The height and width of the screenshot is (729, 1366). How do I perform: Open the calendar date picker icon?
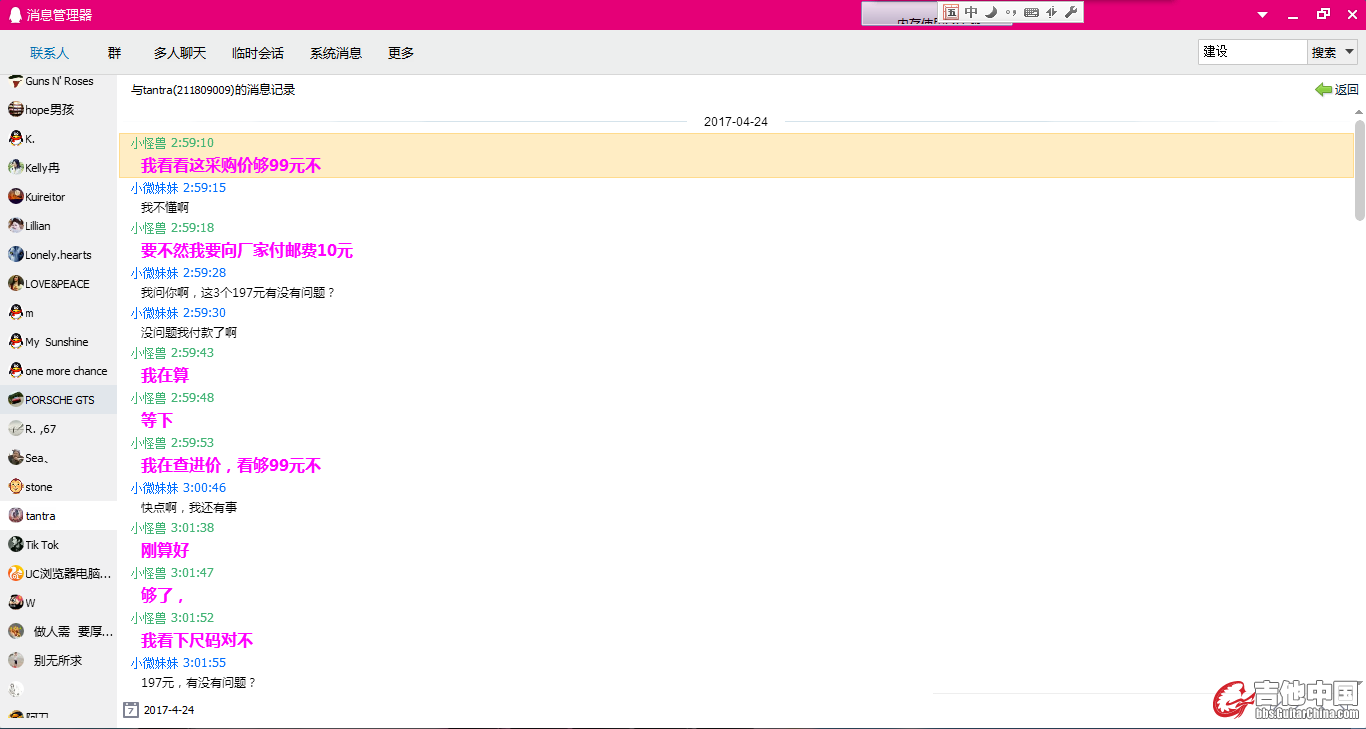(x=130, y=710)
